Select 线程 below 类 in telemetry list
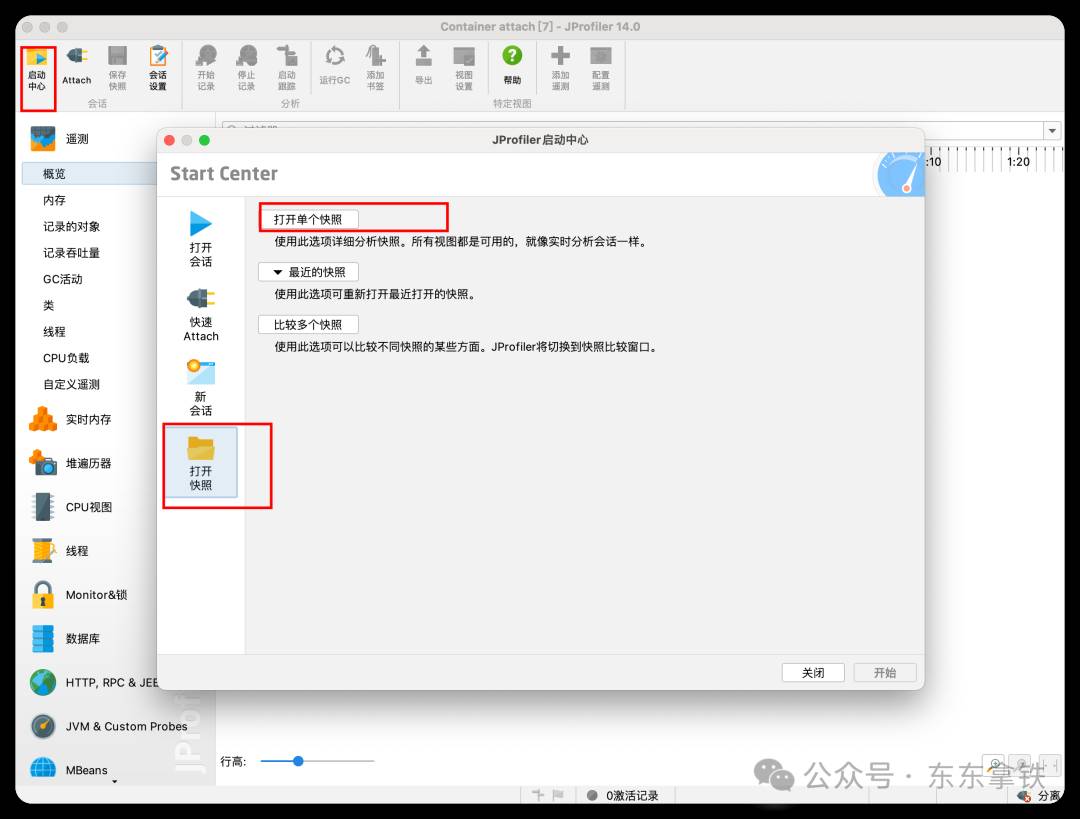 54,332
